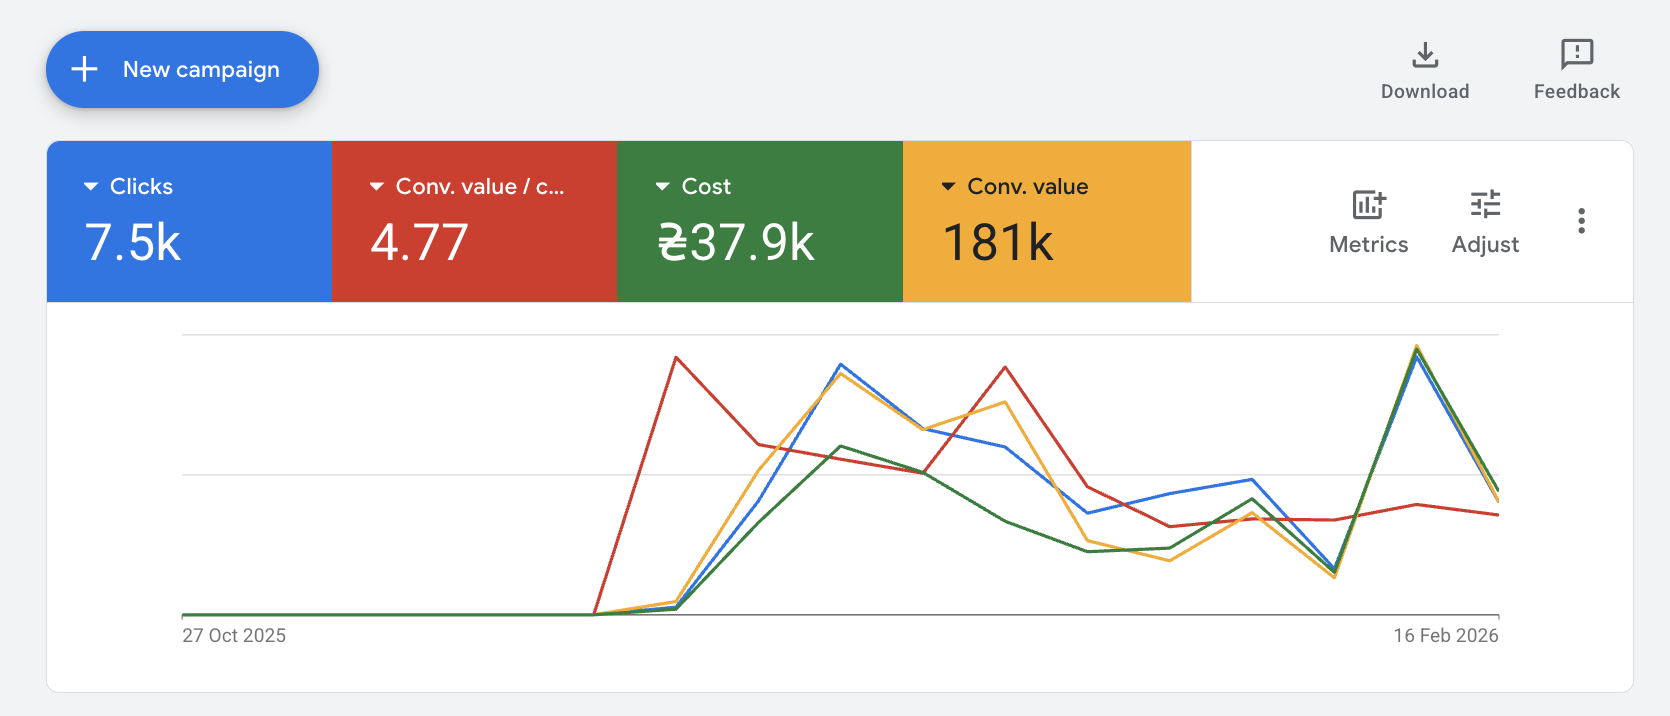Click the Metrics text label
Screen dimensions: 1670x716
click(1368, 245)
